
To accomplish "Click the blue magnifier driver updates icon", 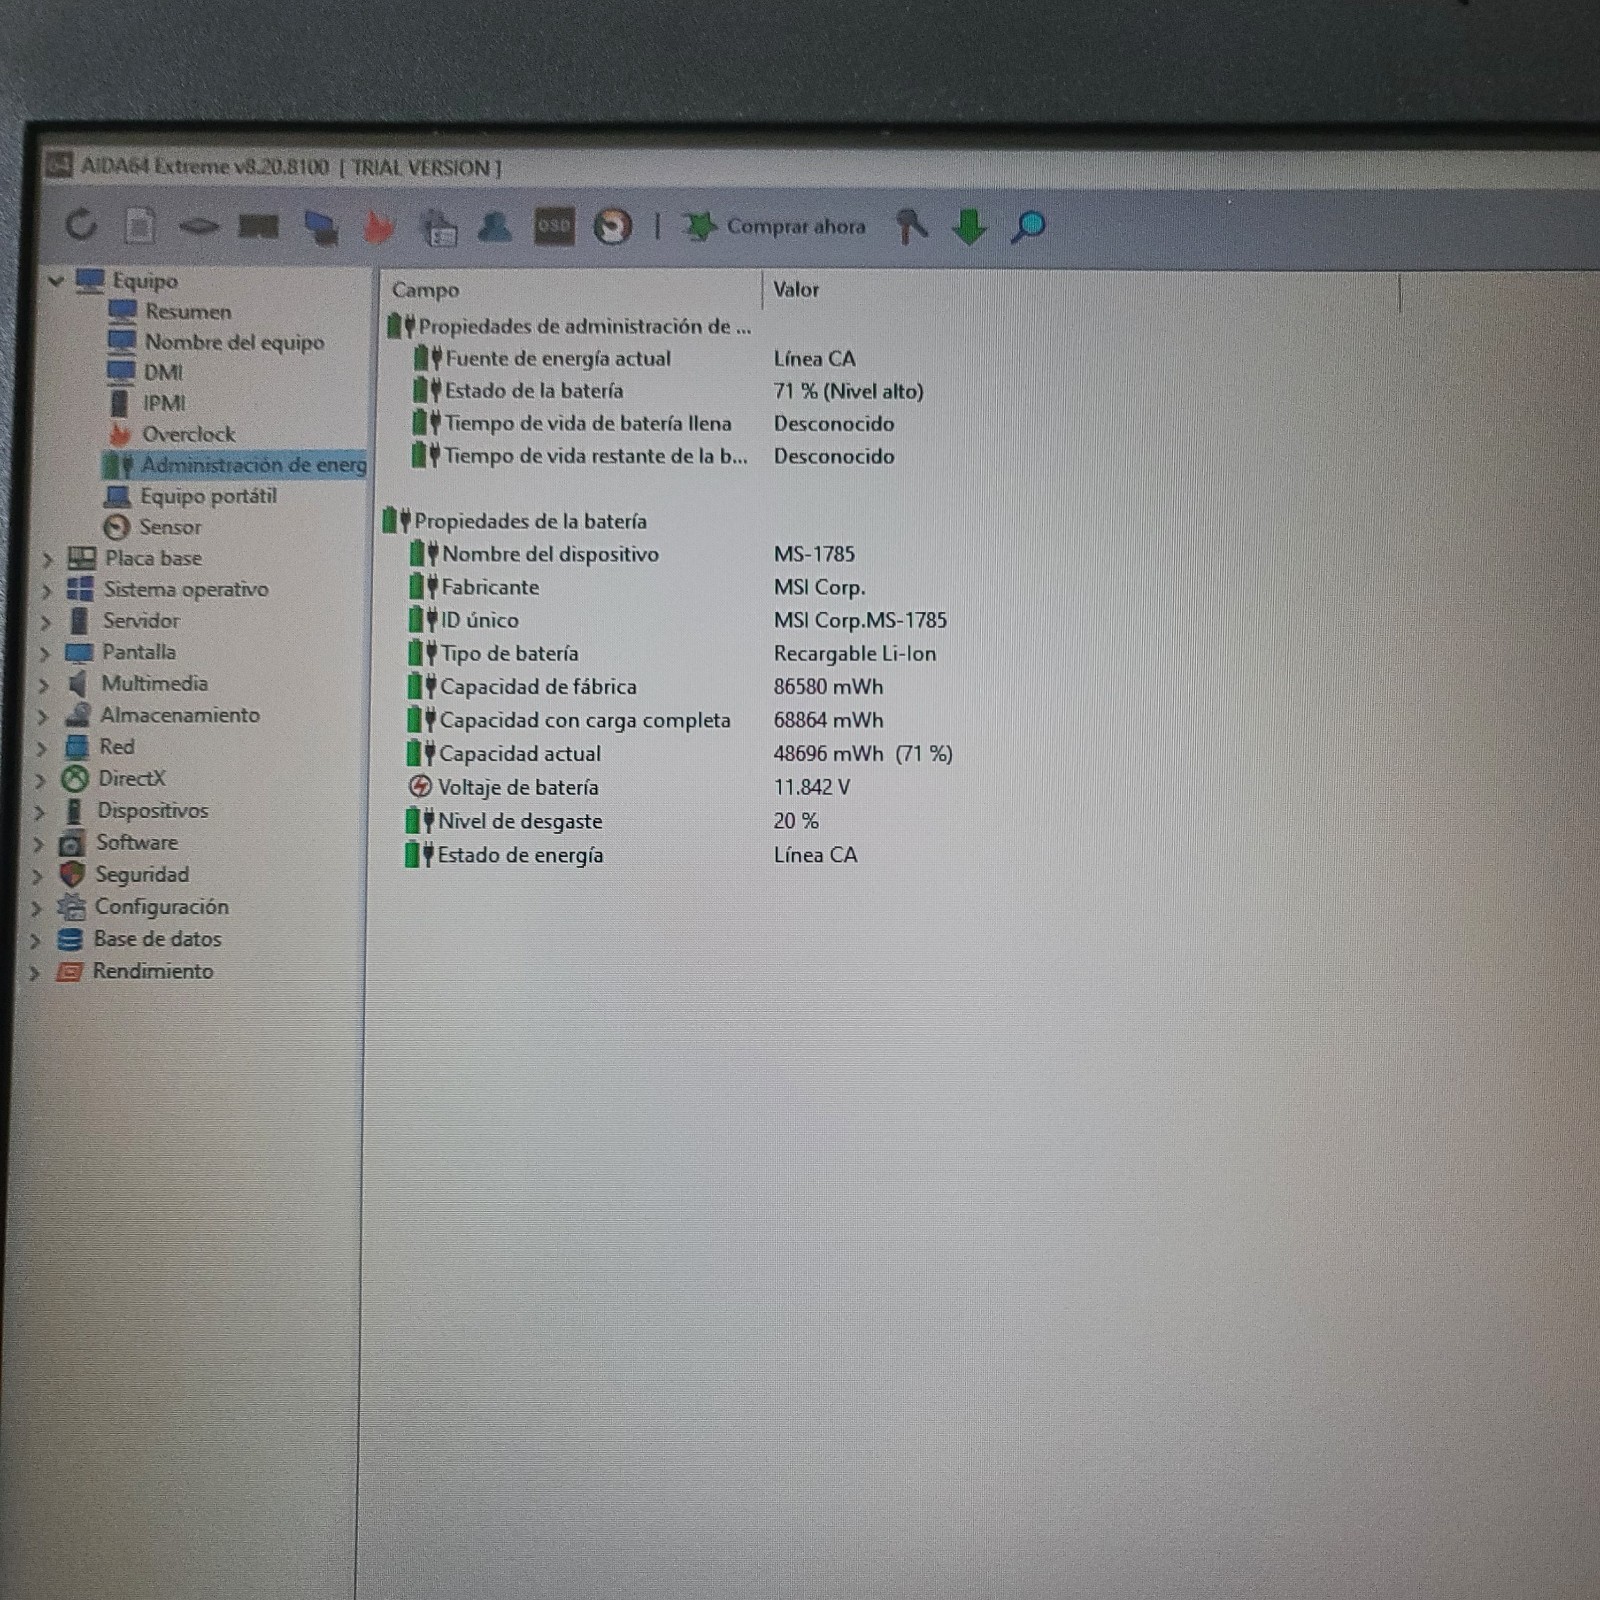I will tap(1028, 227).
